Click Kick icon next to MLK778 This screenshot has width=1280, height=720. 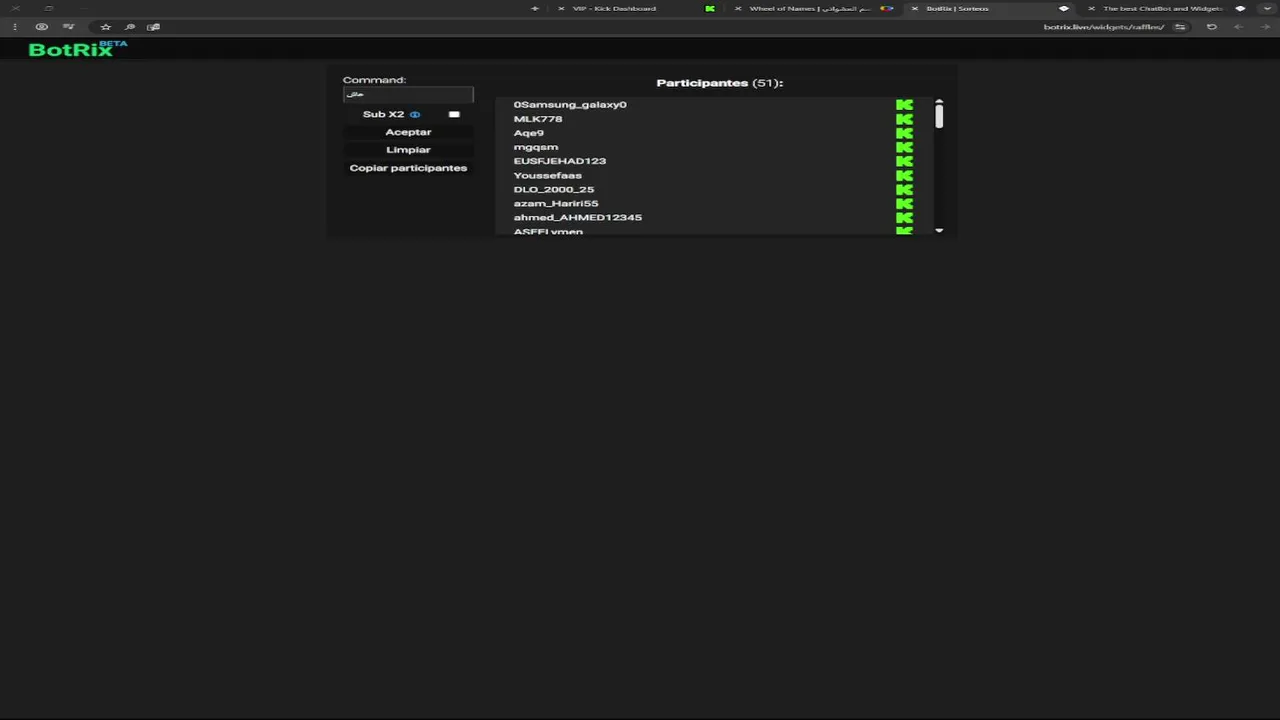[x=904, y=119]
